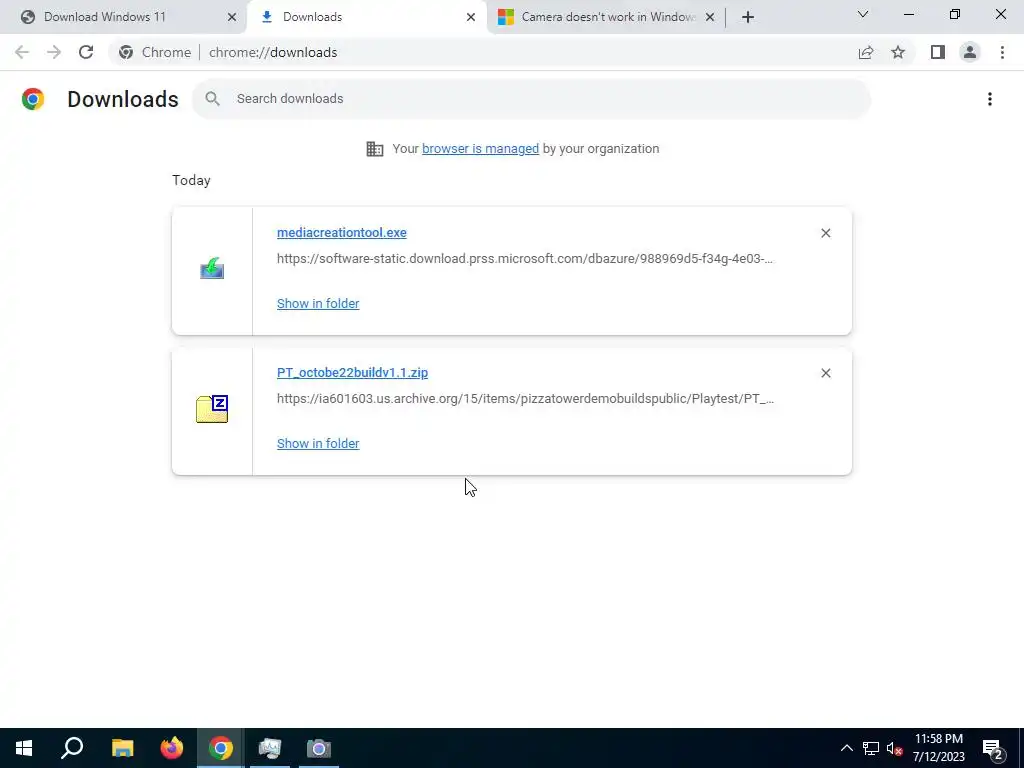Screen dimensions: 1024x768
Task: Open the Chrome side panel
Action: coord(938,52)
